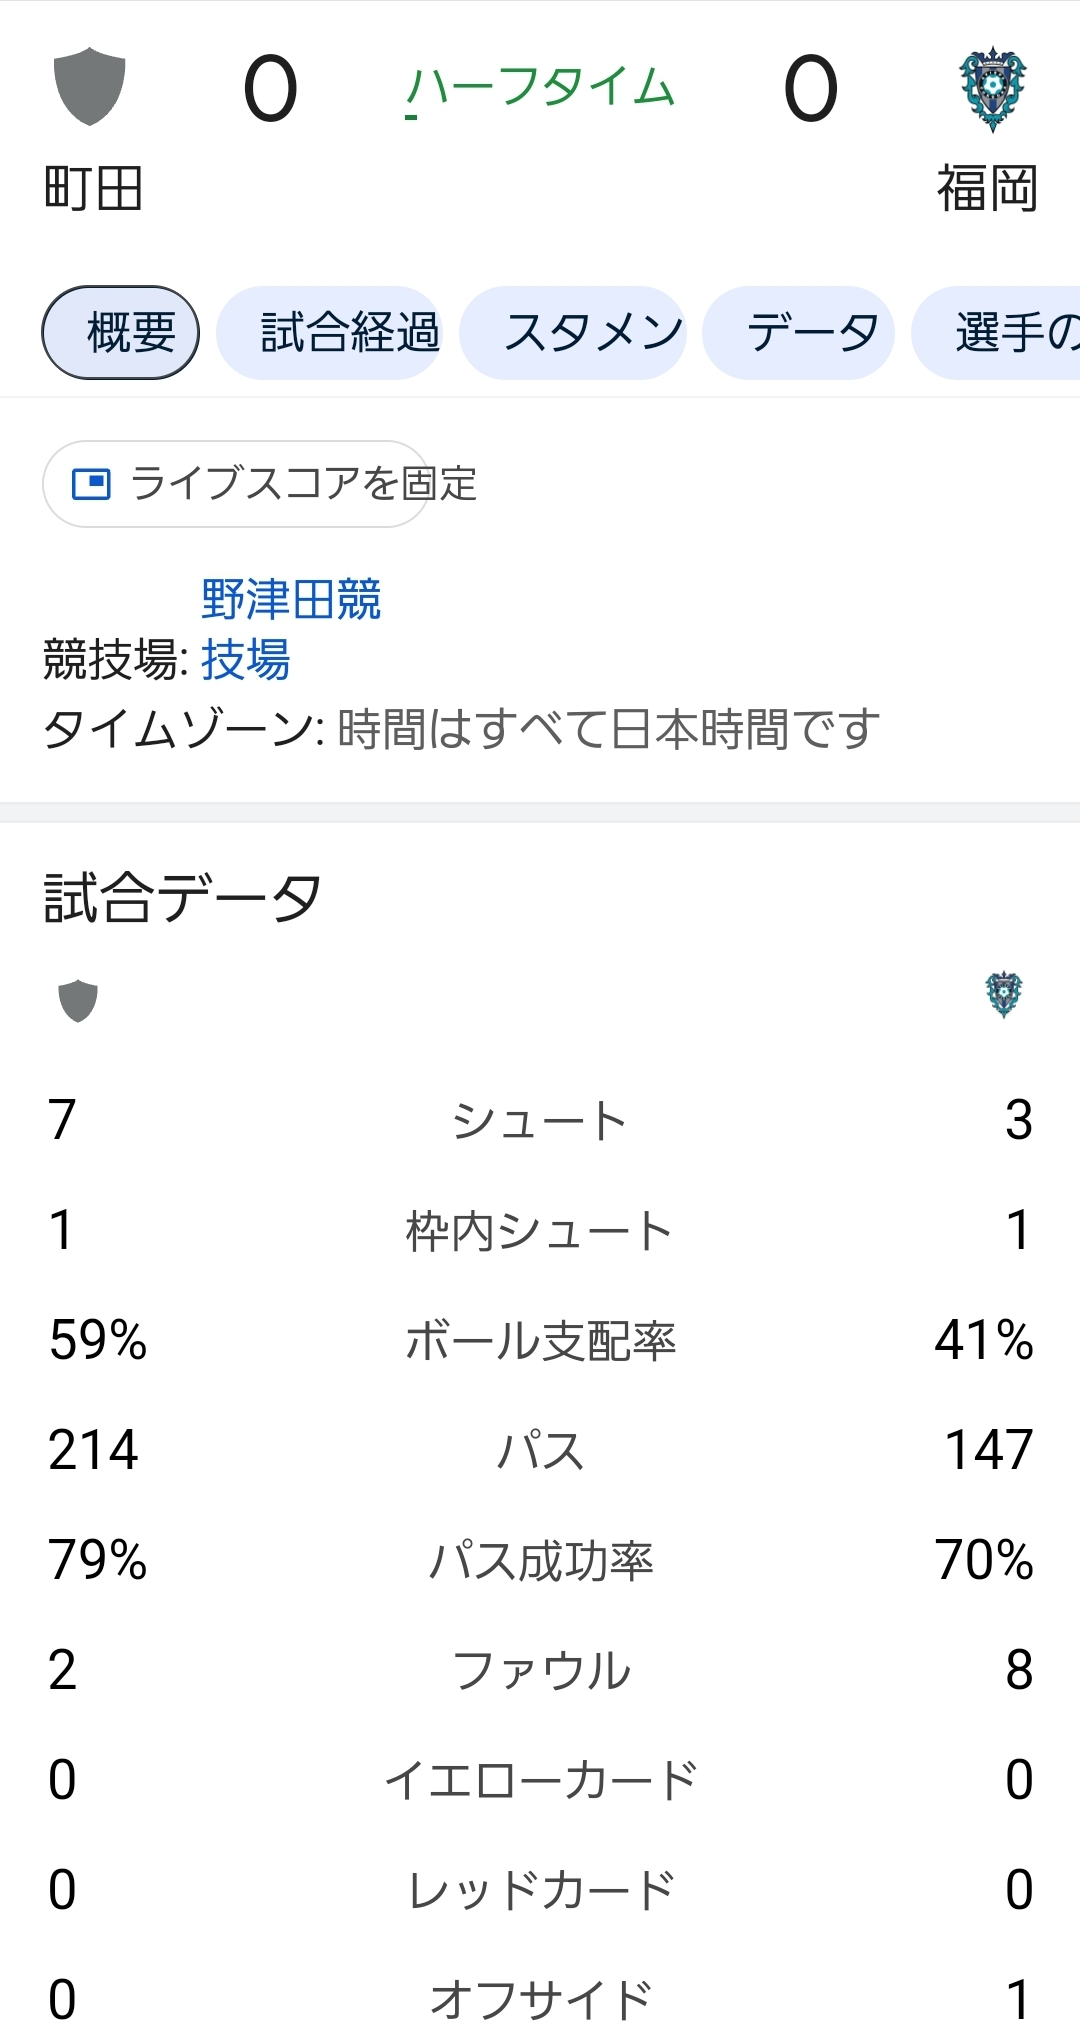Open the スタメン tab
This screenshot has width=1080, height=2044.
point(573,333)
